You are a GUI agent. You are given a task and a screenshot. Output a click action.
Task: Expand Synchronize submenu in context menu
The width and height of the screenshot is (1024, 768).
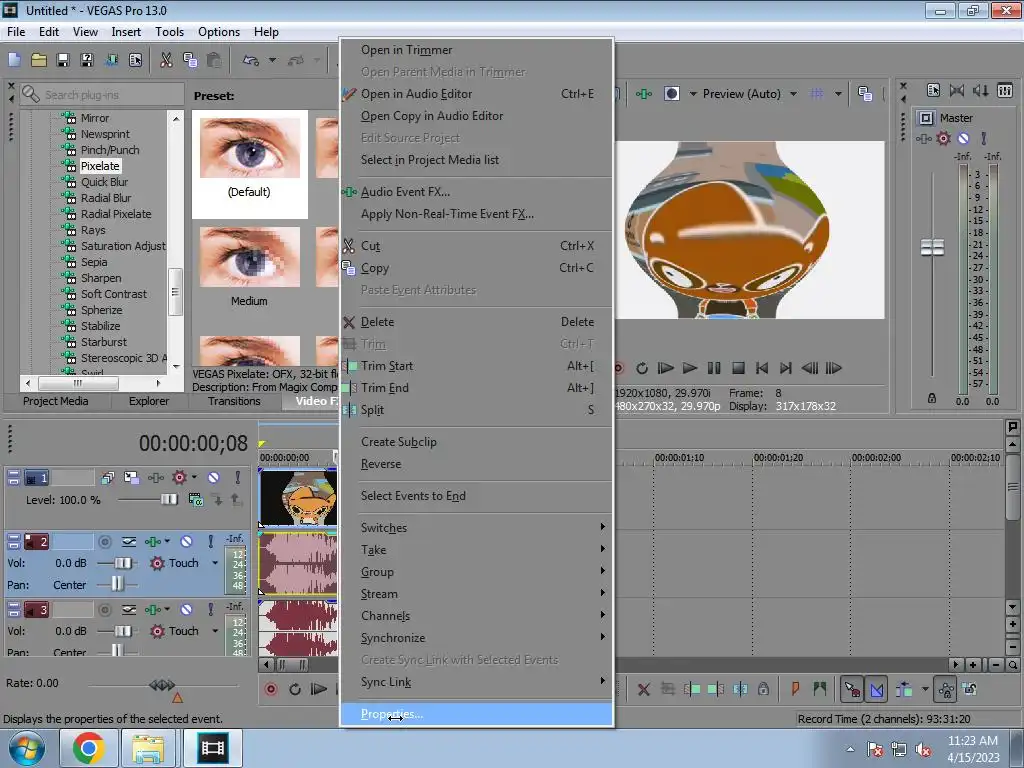[477, 638]
